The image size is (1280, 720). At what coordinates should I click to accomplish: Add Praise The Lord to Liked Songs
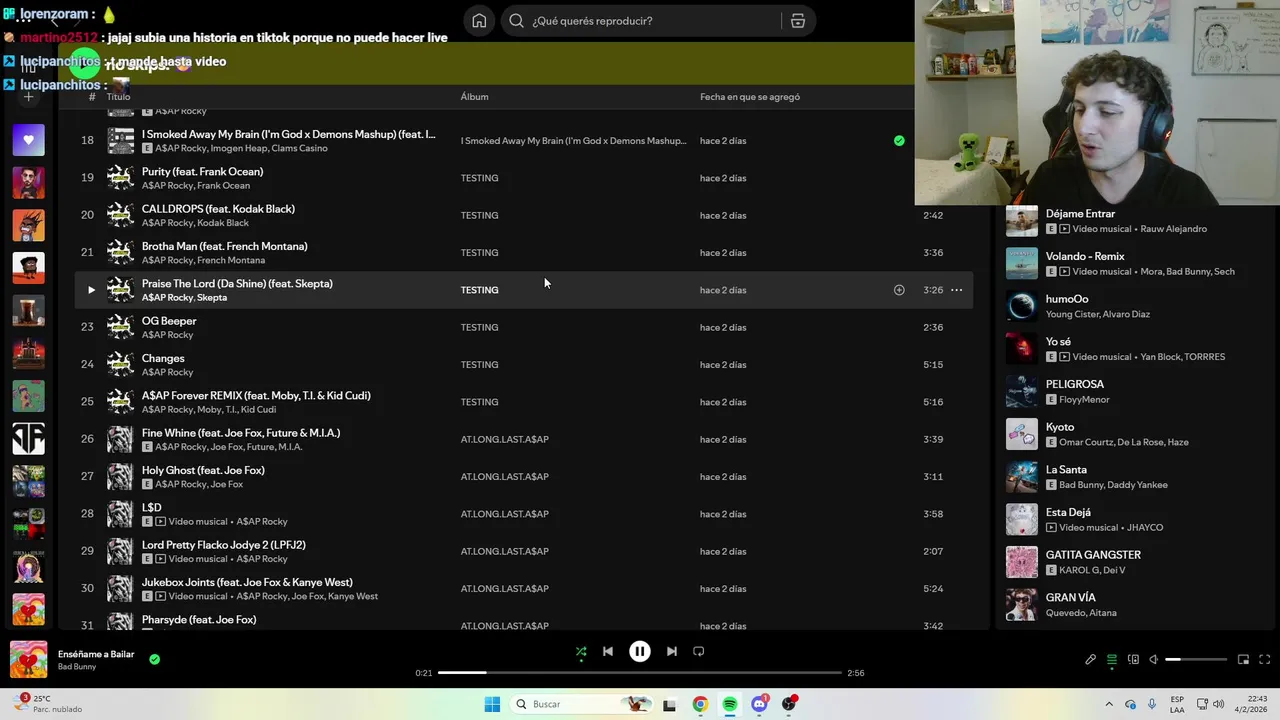[899, 290]
